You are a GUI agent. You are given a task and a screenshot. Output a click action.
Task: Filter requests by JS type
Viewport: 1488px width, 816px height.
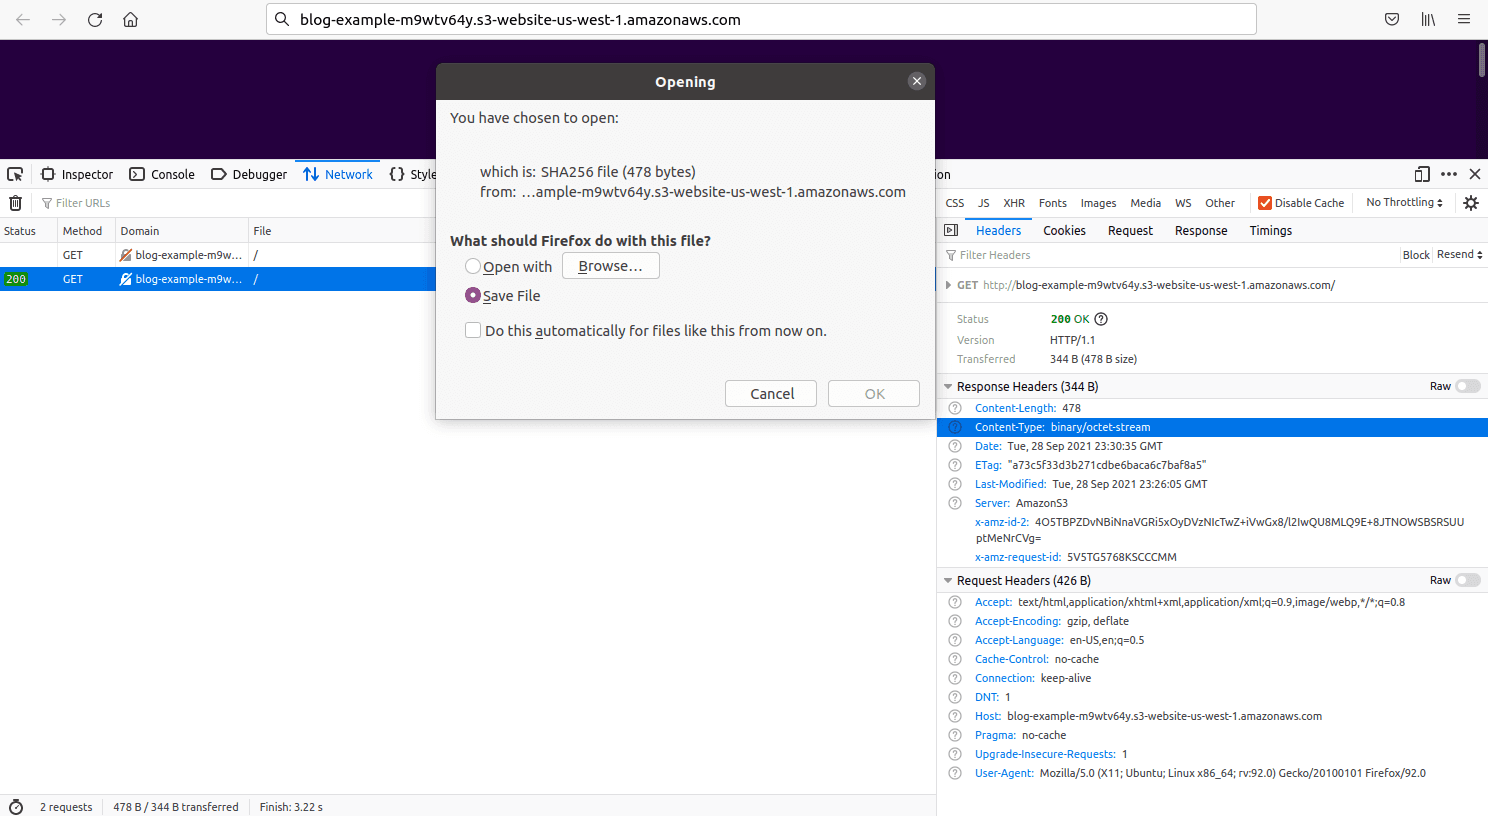[983, 203]
